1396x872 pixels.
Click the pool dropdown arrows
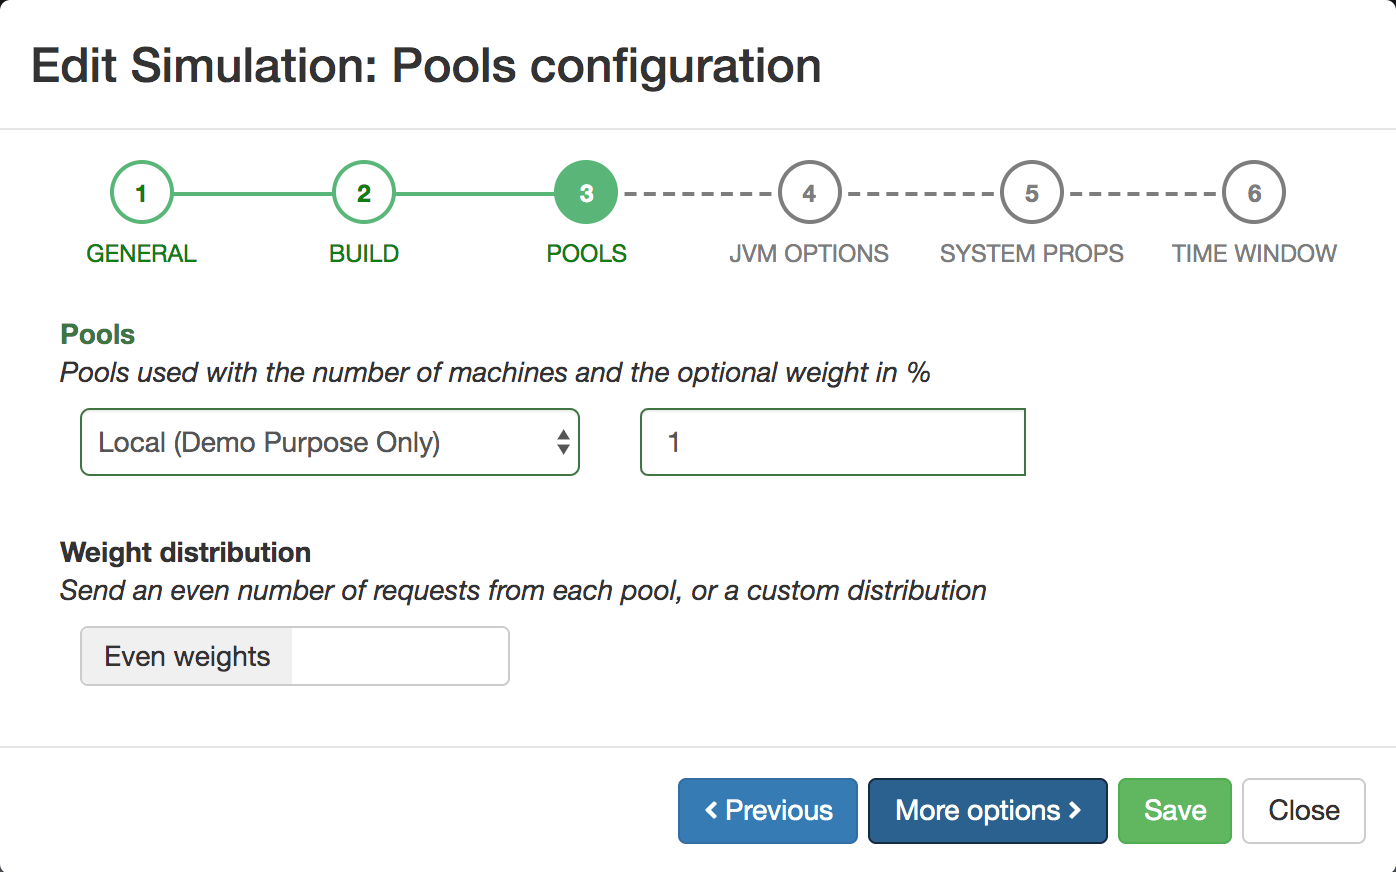(563, 442)
